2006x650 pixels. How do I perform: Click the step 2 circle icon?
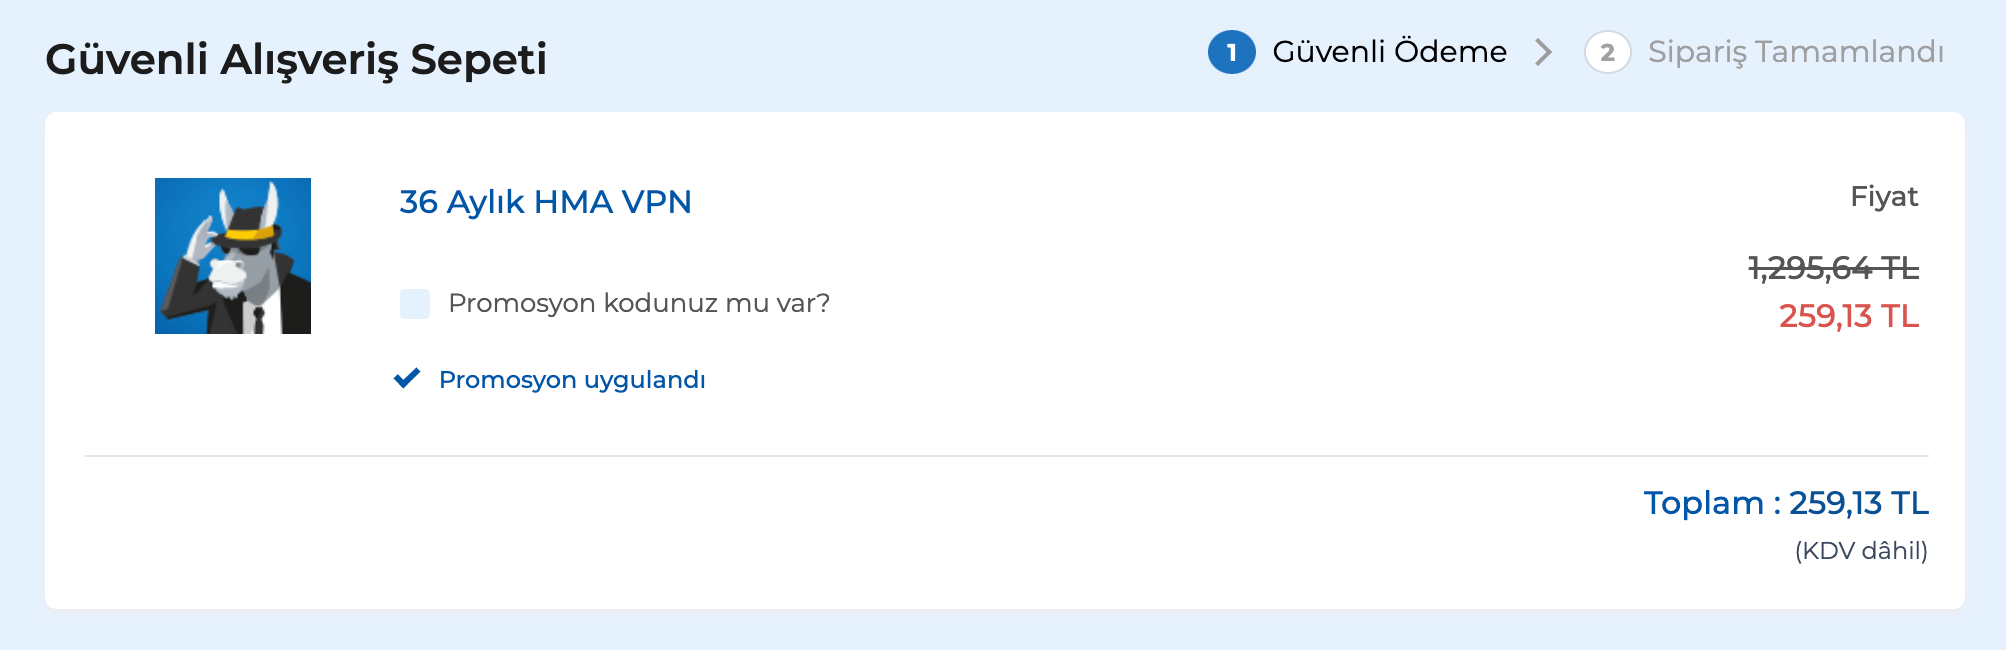coord(1607,53)
